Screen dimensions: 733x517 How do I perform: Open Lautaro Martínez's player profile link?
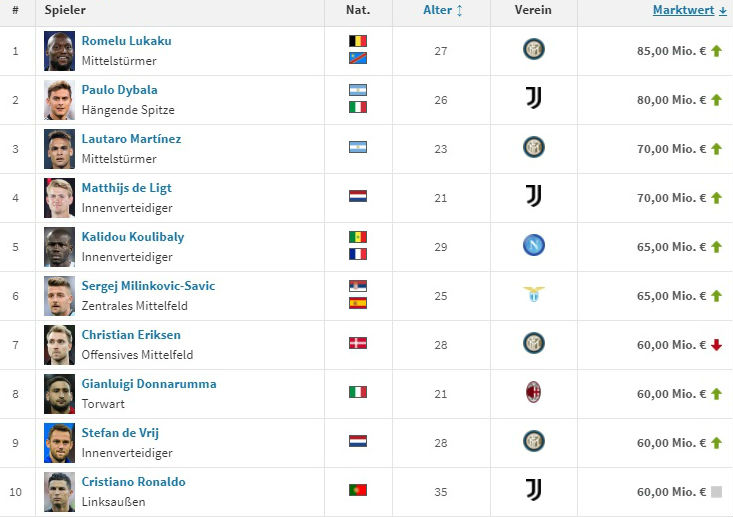point(131,139)
